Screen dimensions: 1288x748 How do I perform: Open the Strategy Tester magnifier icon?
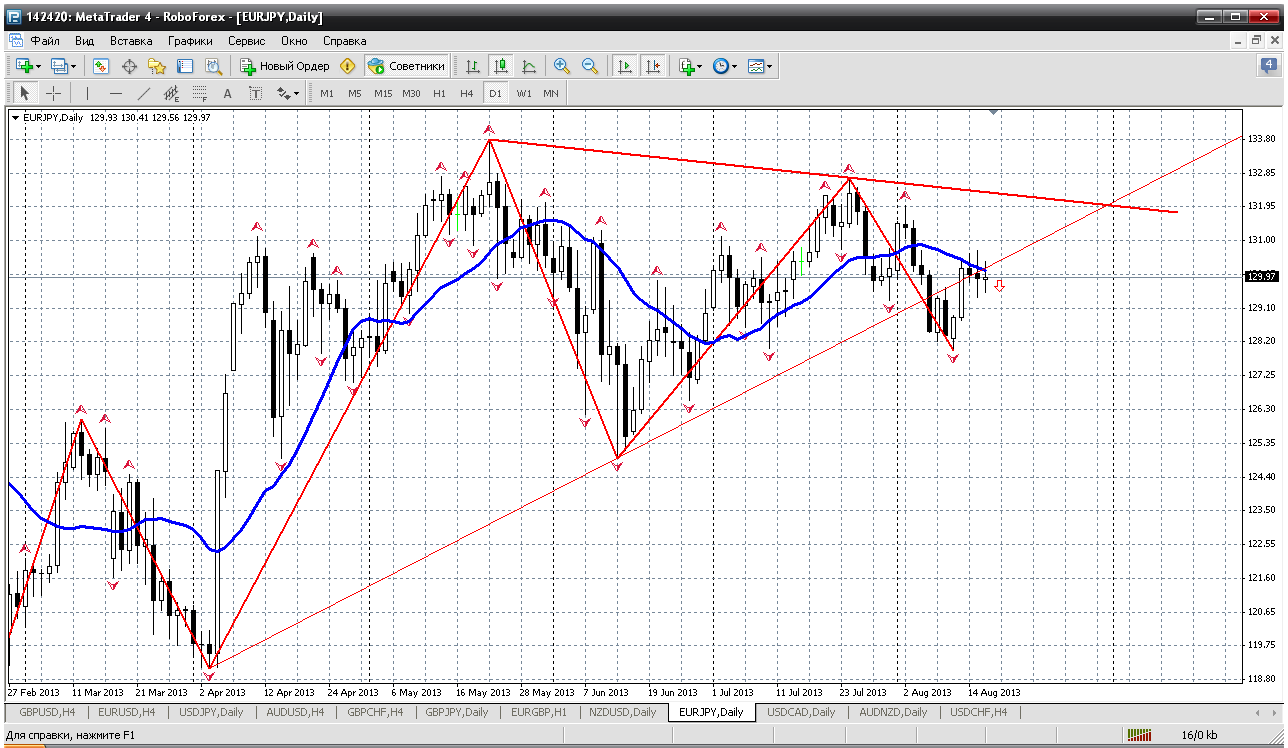(x=213, y=66)
